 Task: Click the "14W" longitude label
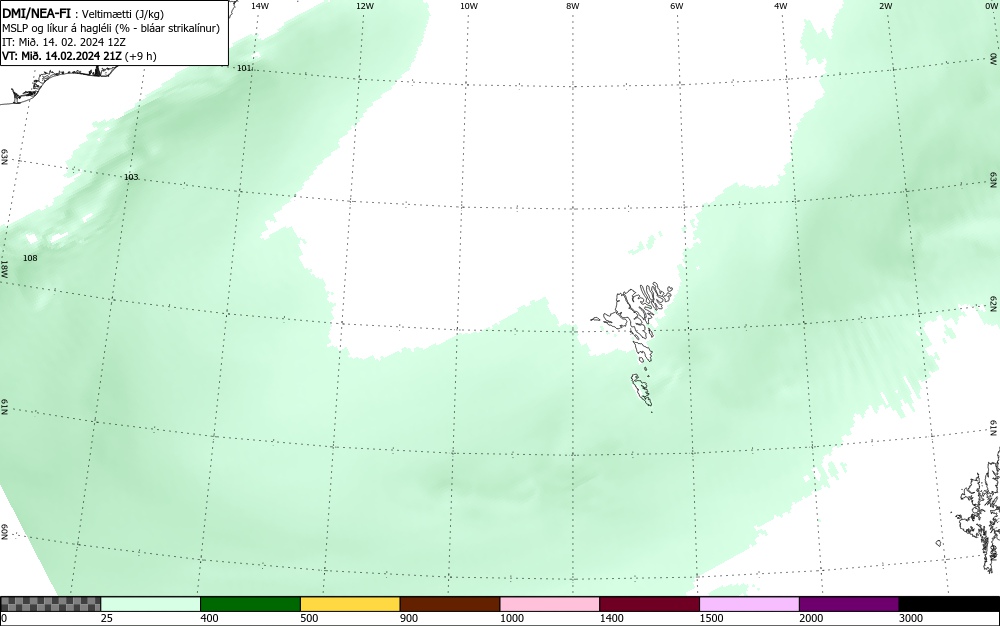pos(260,6)
